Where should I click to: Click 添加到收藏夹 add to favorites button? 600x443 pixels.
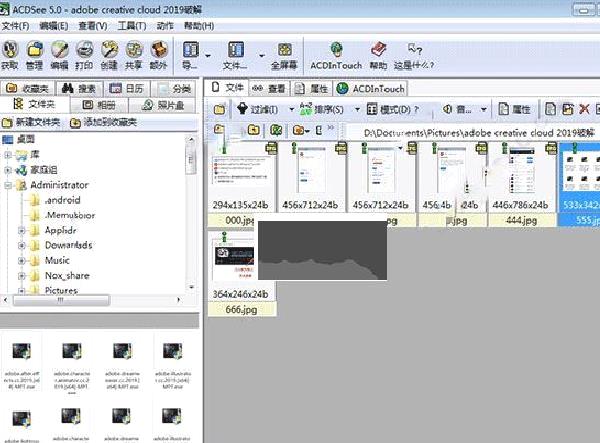tap(104, 122)
